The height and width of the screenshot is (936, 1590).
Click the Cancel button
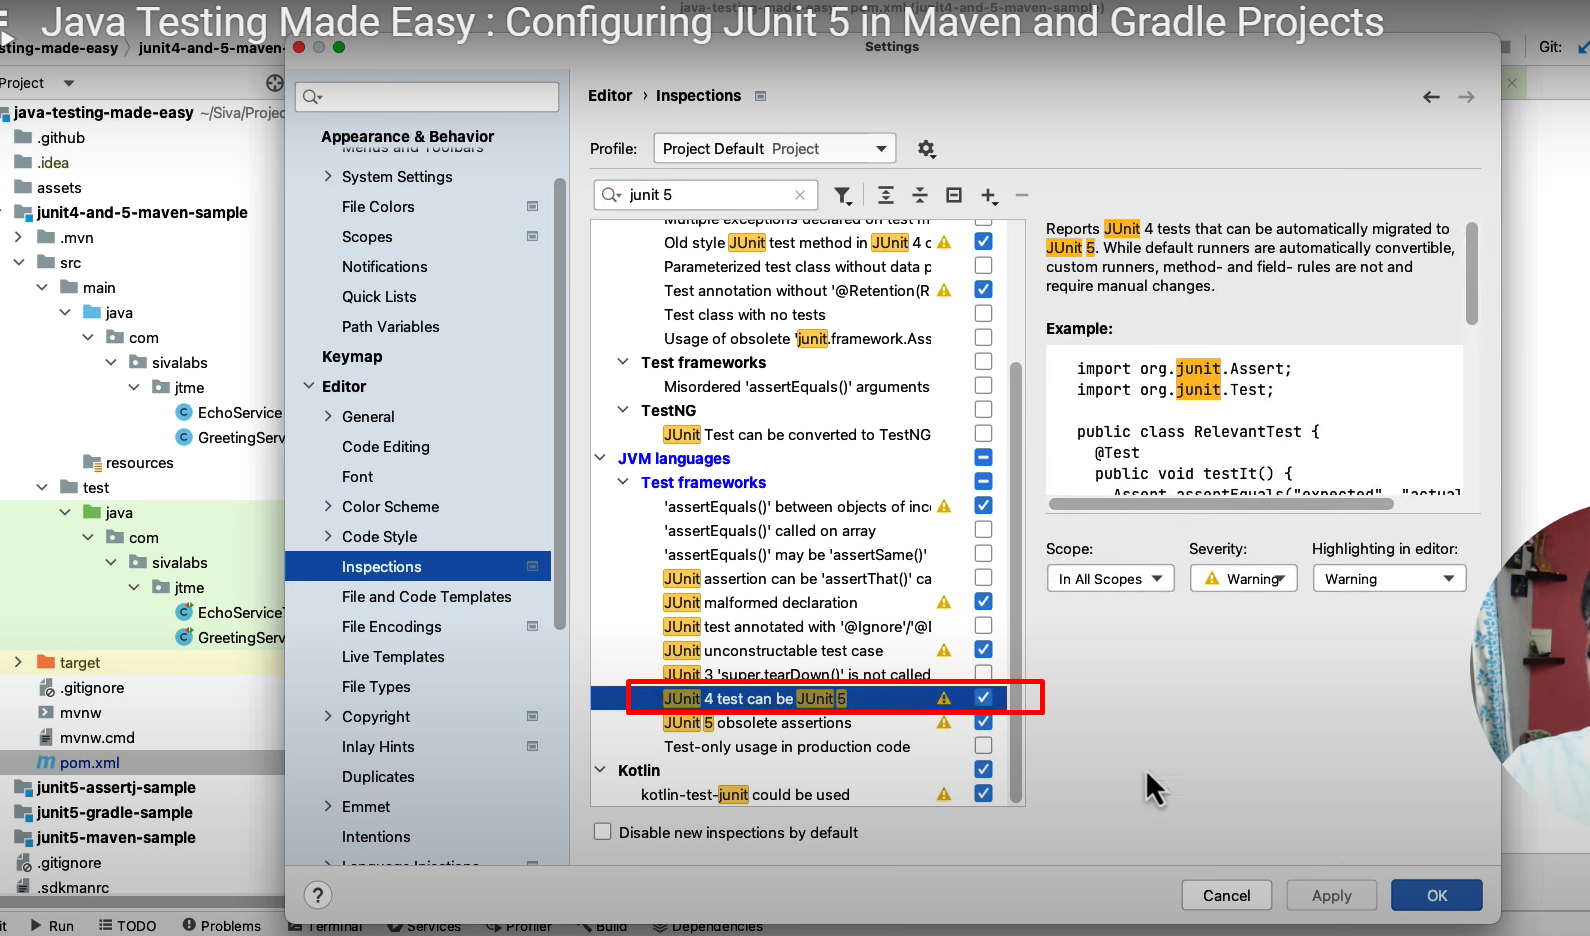(x=1226, y=895)
